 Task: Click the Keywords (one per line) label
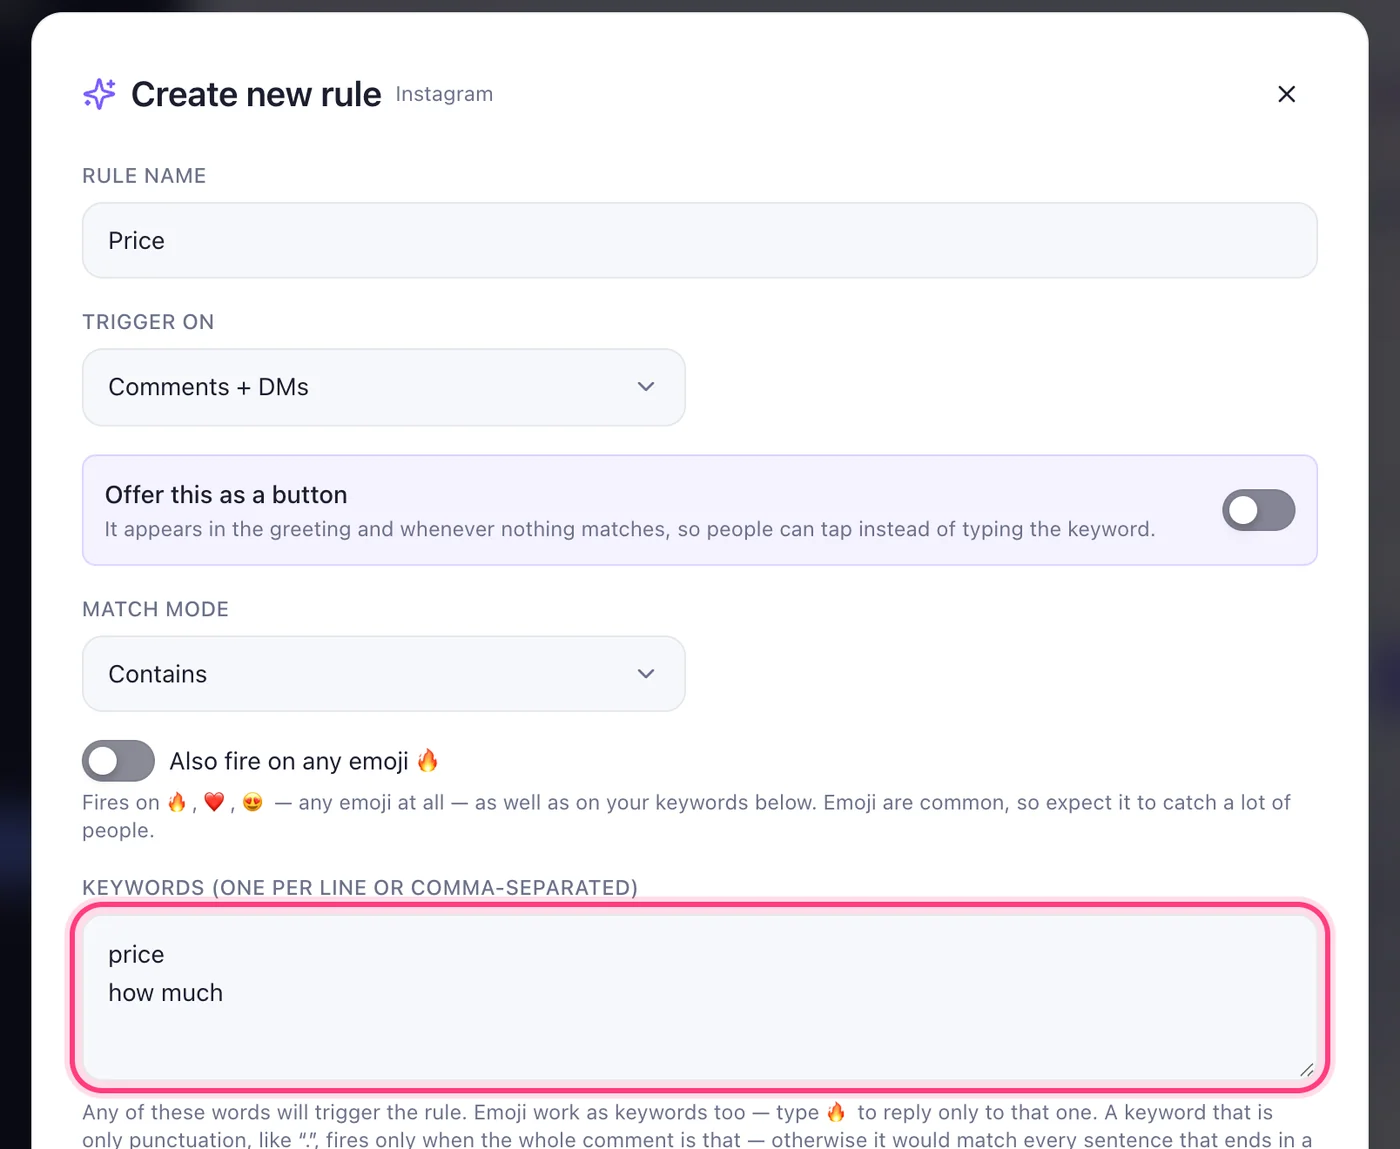(360, 888)
